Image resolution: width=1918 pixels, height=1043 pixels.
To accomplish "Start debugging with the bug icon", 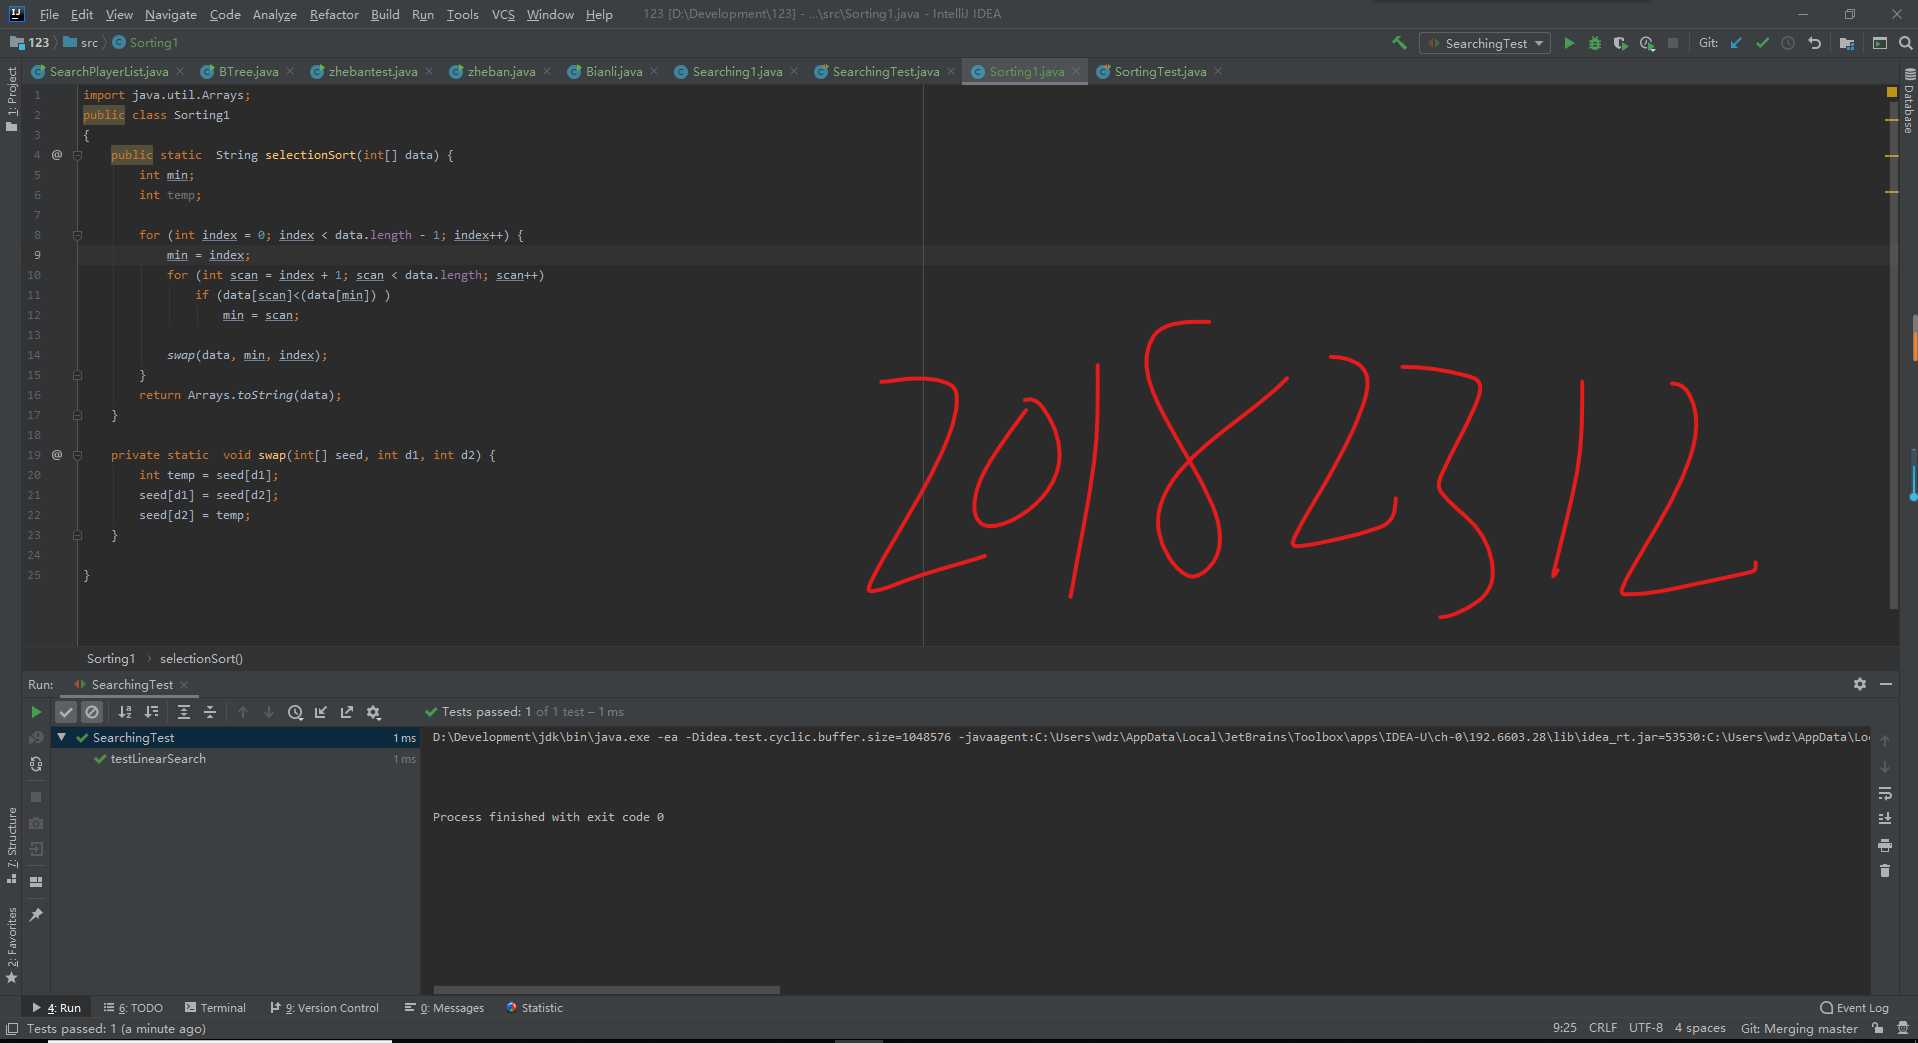I will tap(1595, 43).
